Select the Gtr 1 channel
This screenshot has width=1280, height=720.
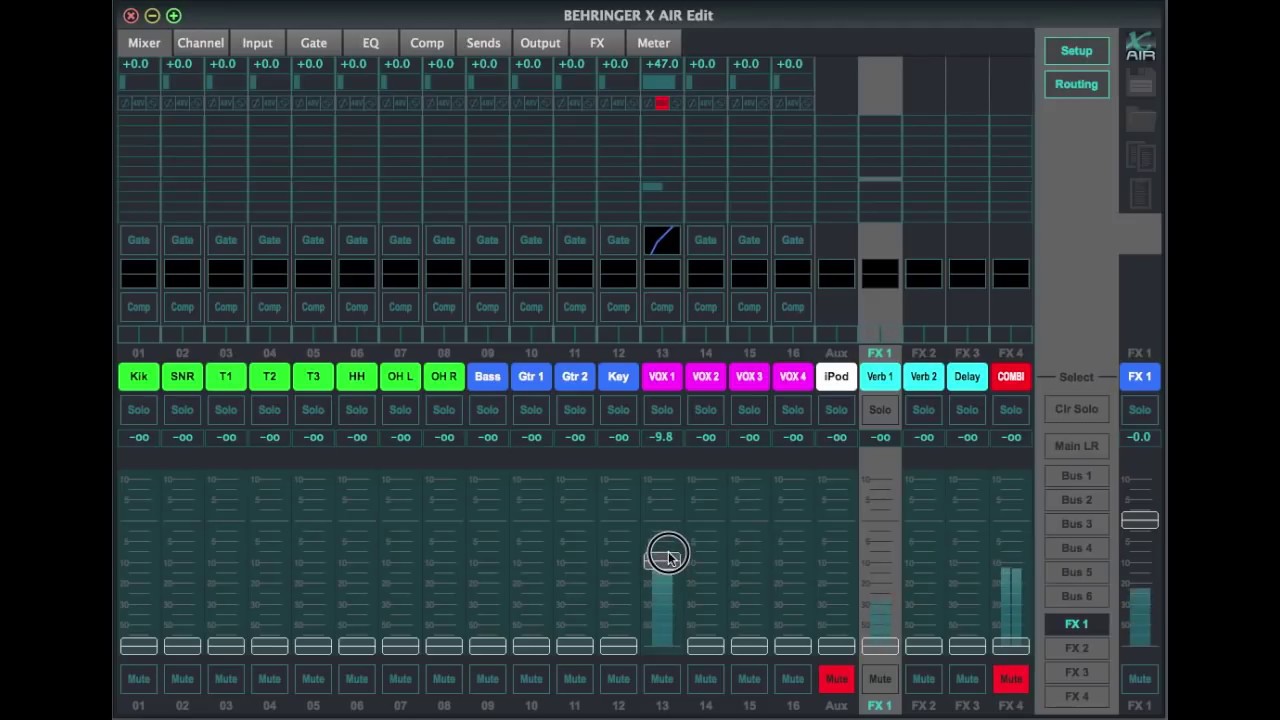pos(531,377)
